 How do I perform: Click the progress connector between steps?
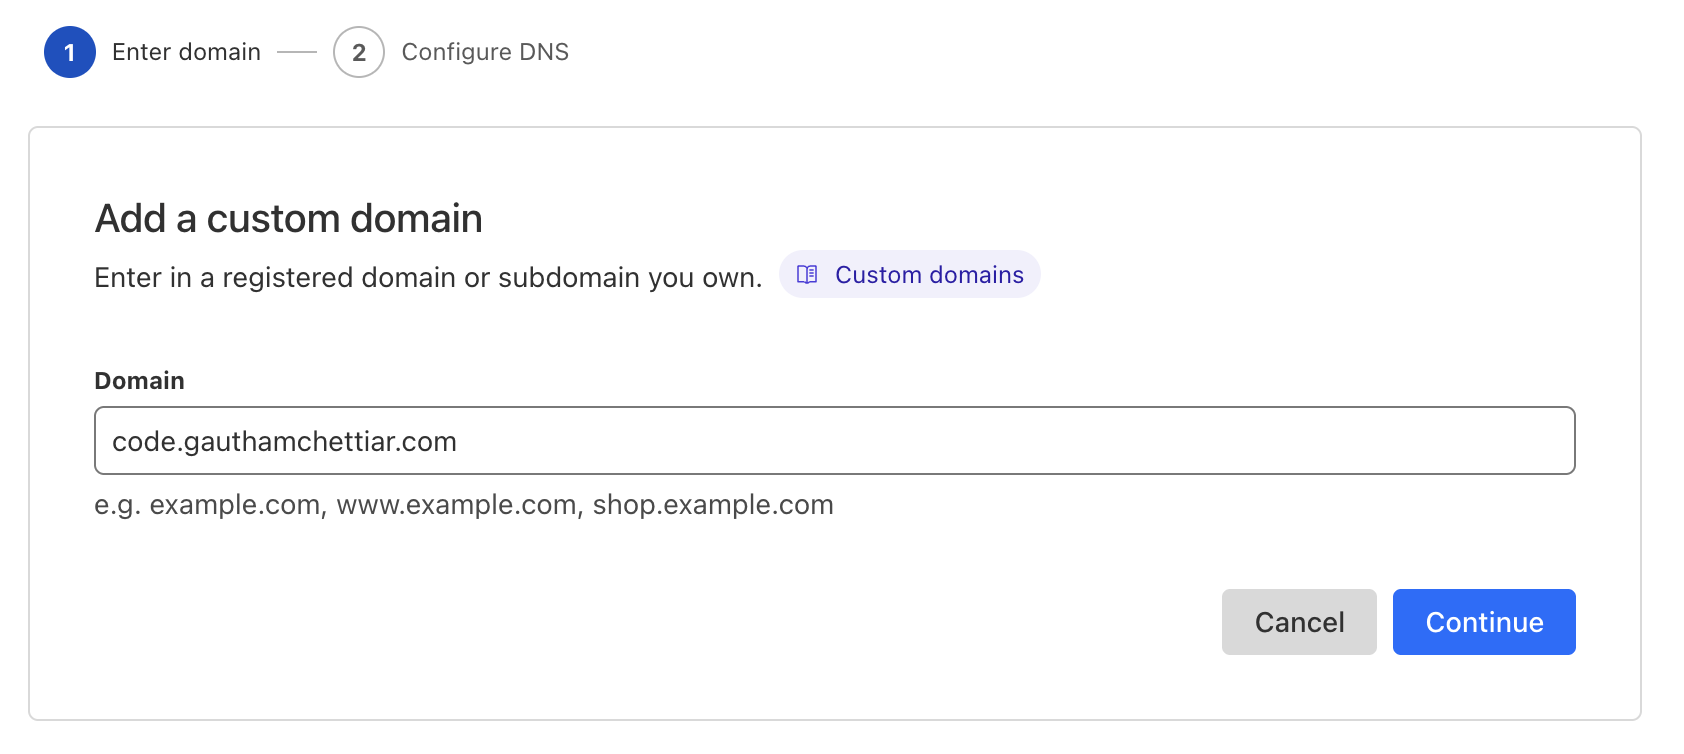[x=298, y=52]
